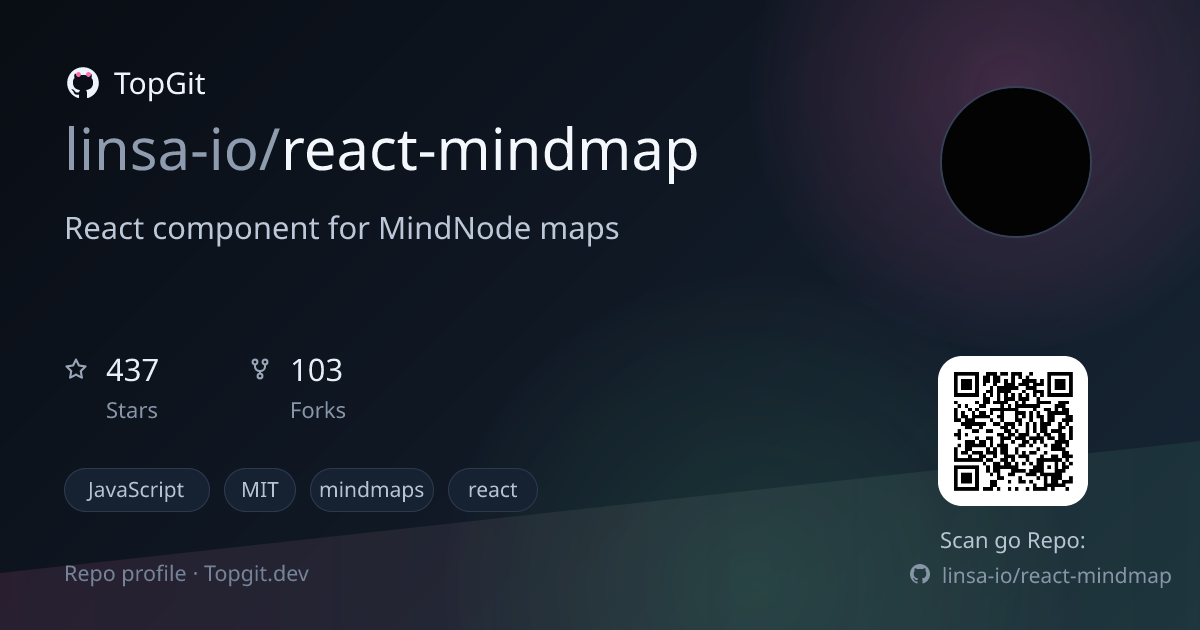The width and height of the screenshot is (1200, 630).
Task: Select the mindmaps topic tag
Action: [x=372, y=490]
